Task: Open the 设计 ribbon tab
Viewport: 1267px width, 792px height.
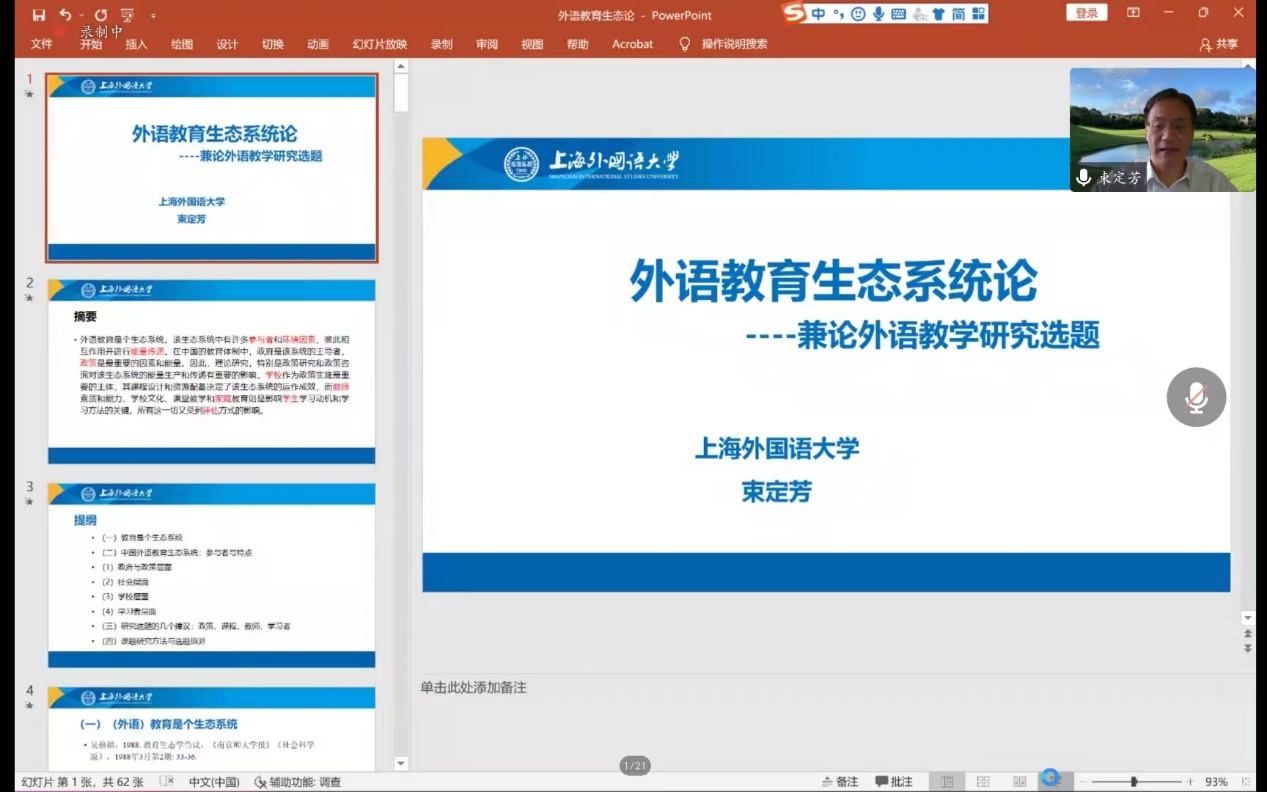Action: pyautogui.click(x=227, y=44)
